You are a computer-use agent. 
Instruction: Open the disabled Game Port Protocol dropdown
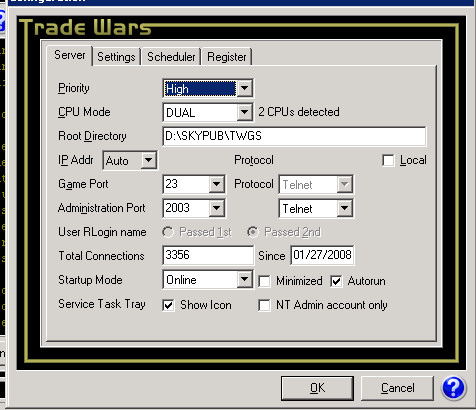point(344,184)
